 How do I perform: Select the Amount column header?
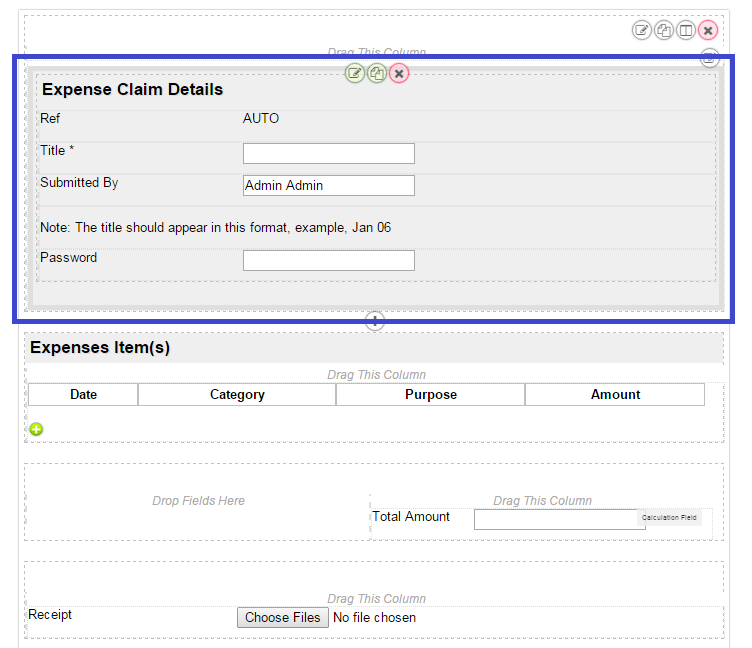615,394
